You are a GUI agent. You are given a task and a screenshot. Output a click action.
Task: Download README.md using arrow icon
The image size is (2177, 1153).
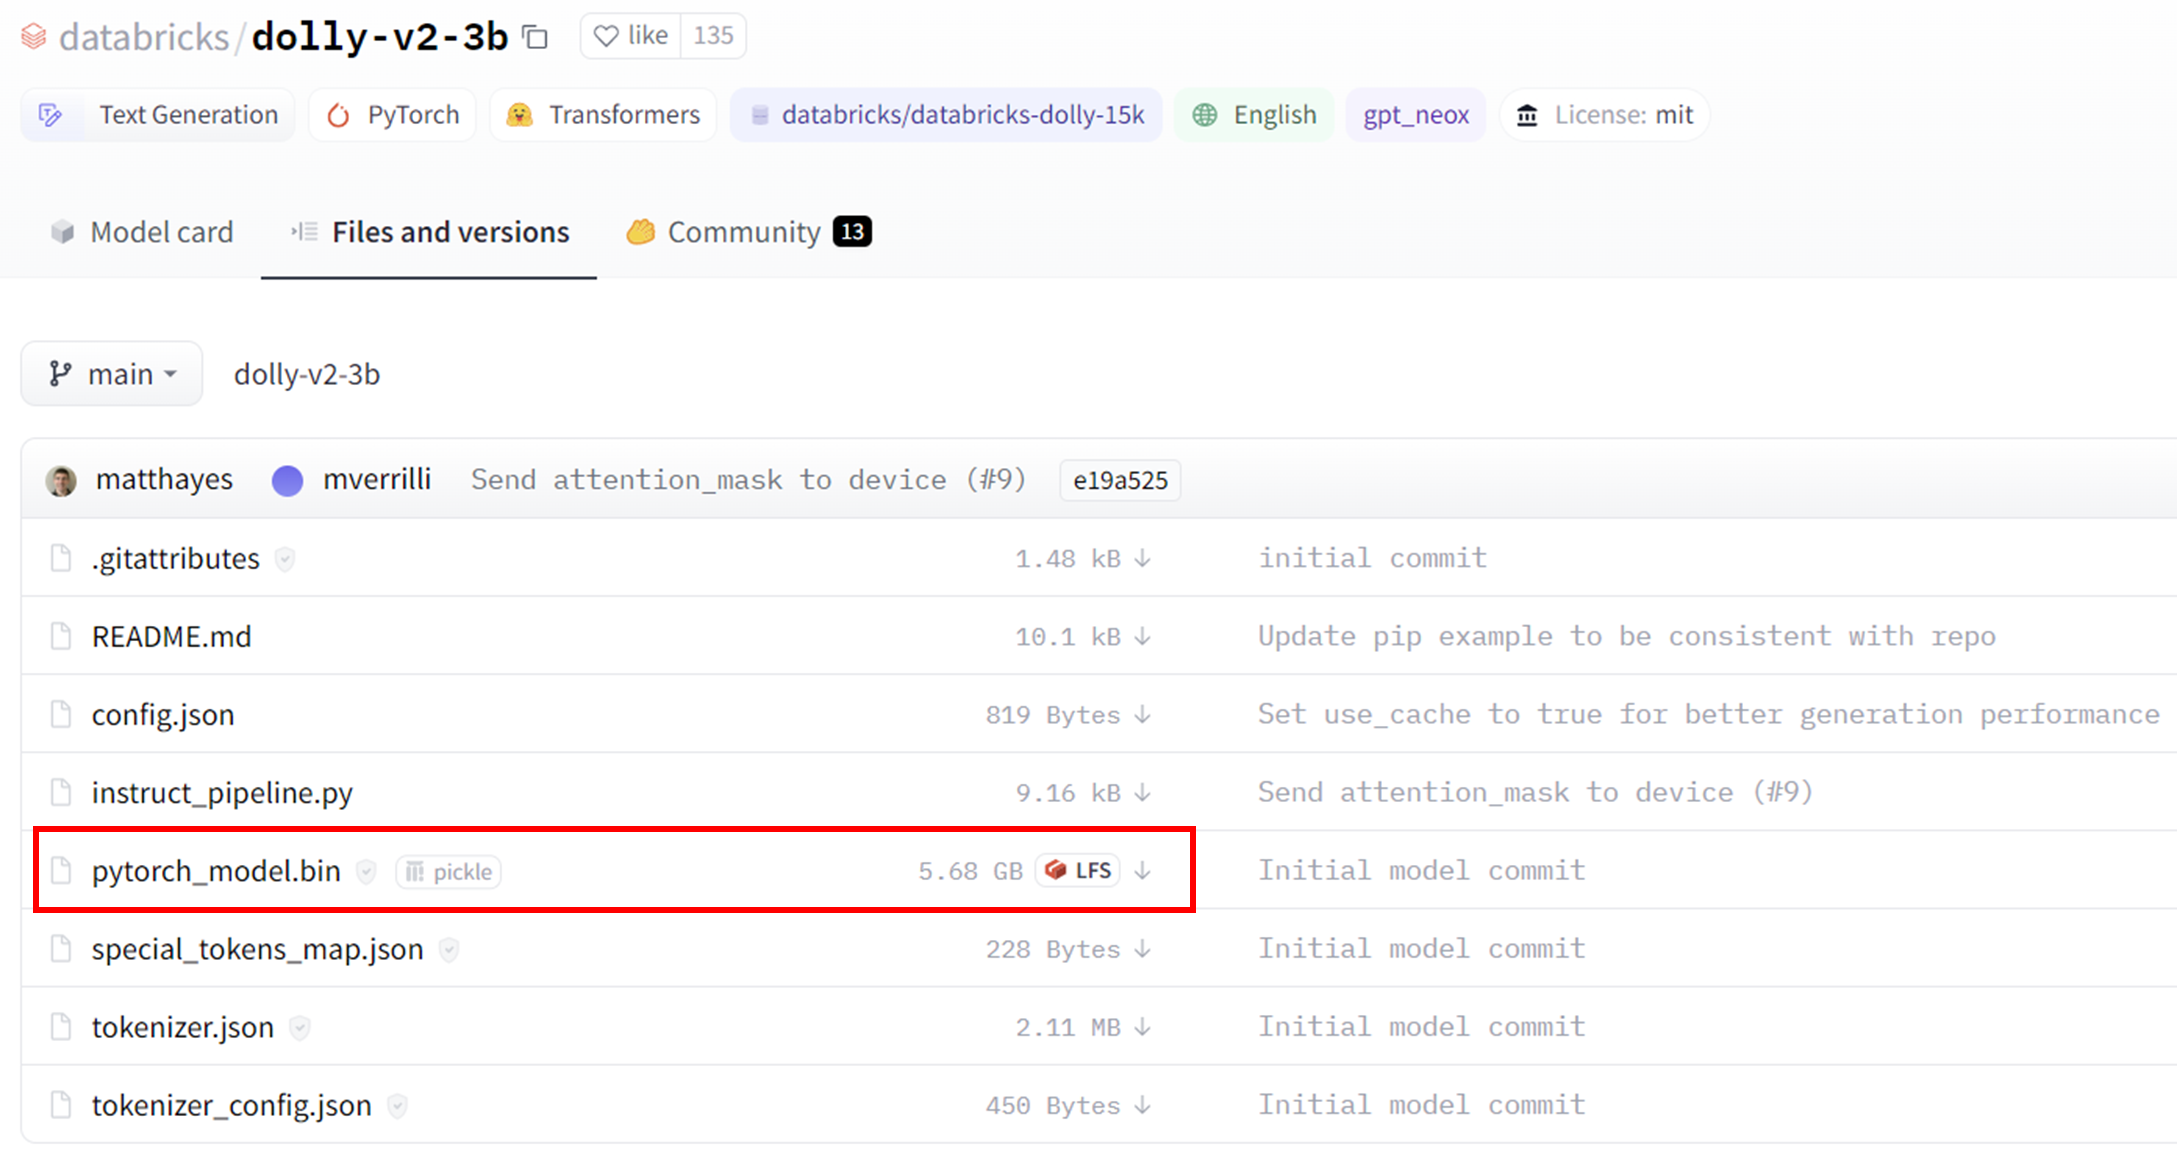pyautogui.click(x=1143, y=637)
